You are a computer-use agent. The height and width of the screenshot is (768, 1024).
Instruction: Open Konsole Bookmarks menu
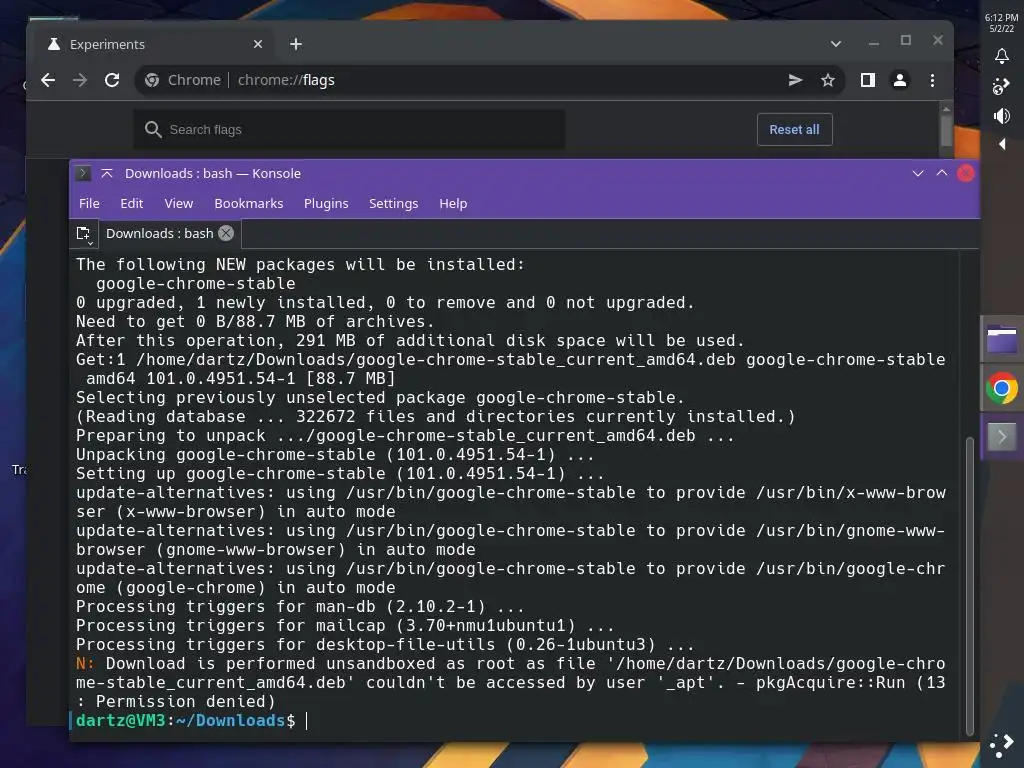point(249,203)
